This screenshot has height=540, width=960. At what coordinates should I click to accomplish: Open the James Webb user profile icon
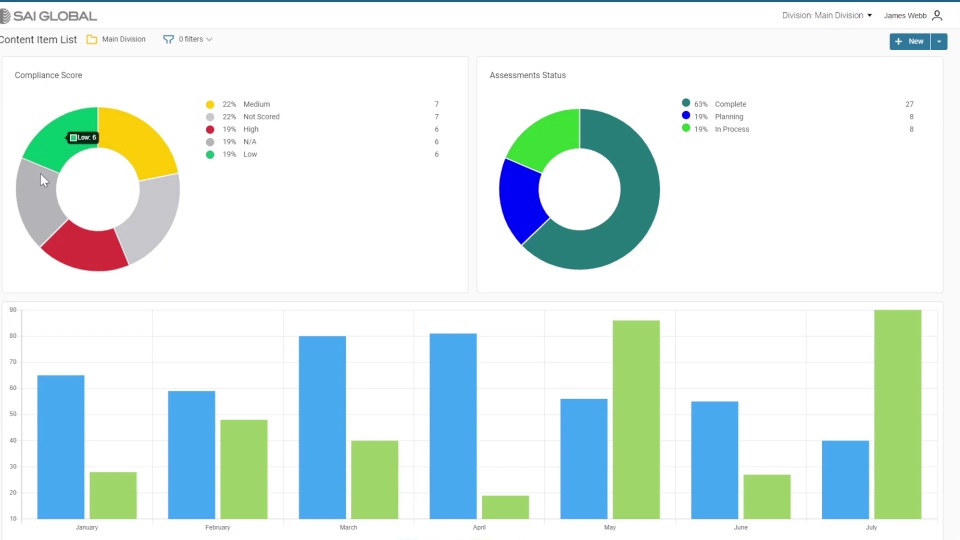click(x=937, y=15)
